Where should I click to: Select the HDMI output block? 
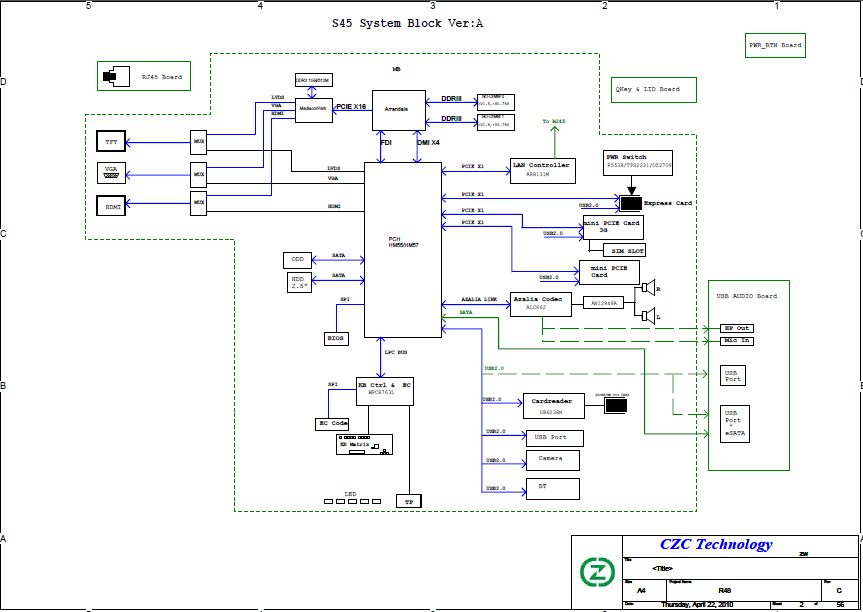click(111, 205)
